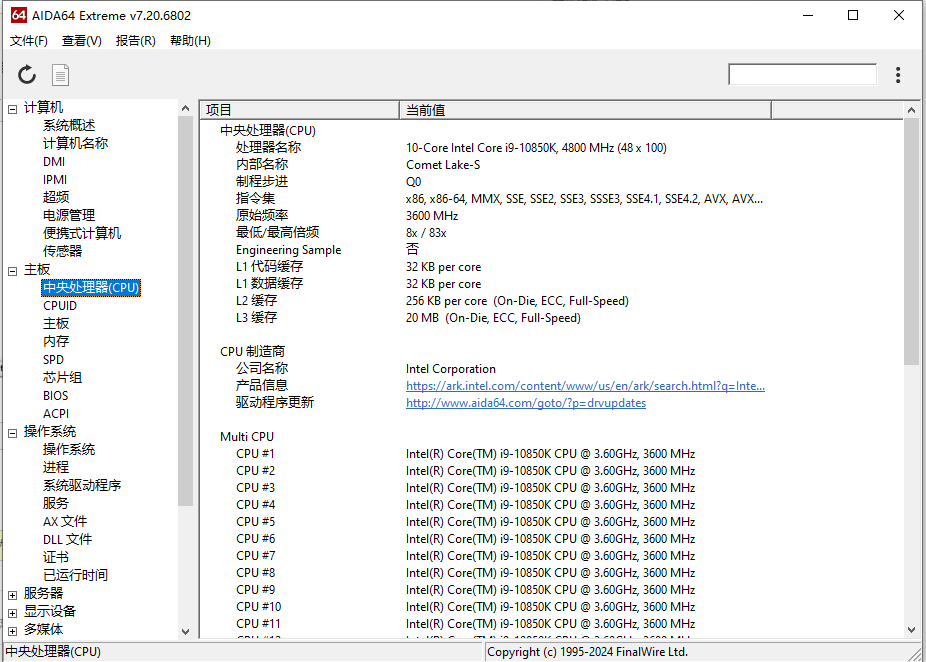Open the CPUID tree item

pos(60,305)
